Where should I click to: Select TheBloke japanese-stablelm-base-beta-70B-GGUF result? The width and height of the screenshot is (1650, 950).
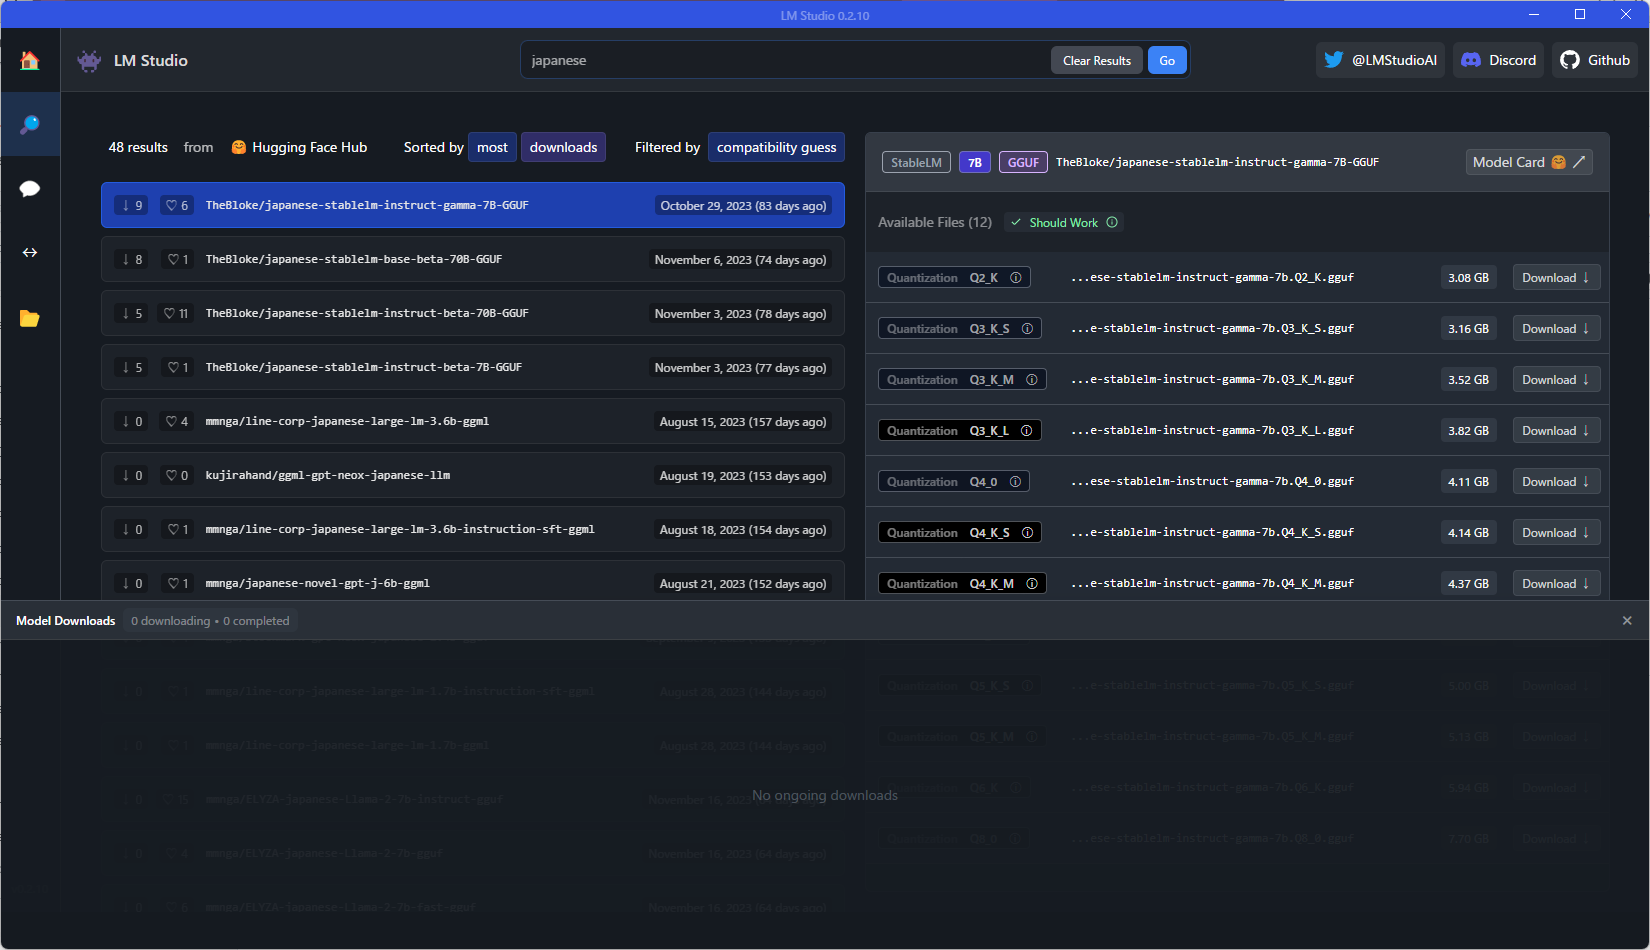[473, 259]
